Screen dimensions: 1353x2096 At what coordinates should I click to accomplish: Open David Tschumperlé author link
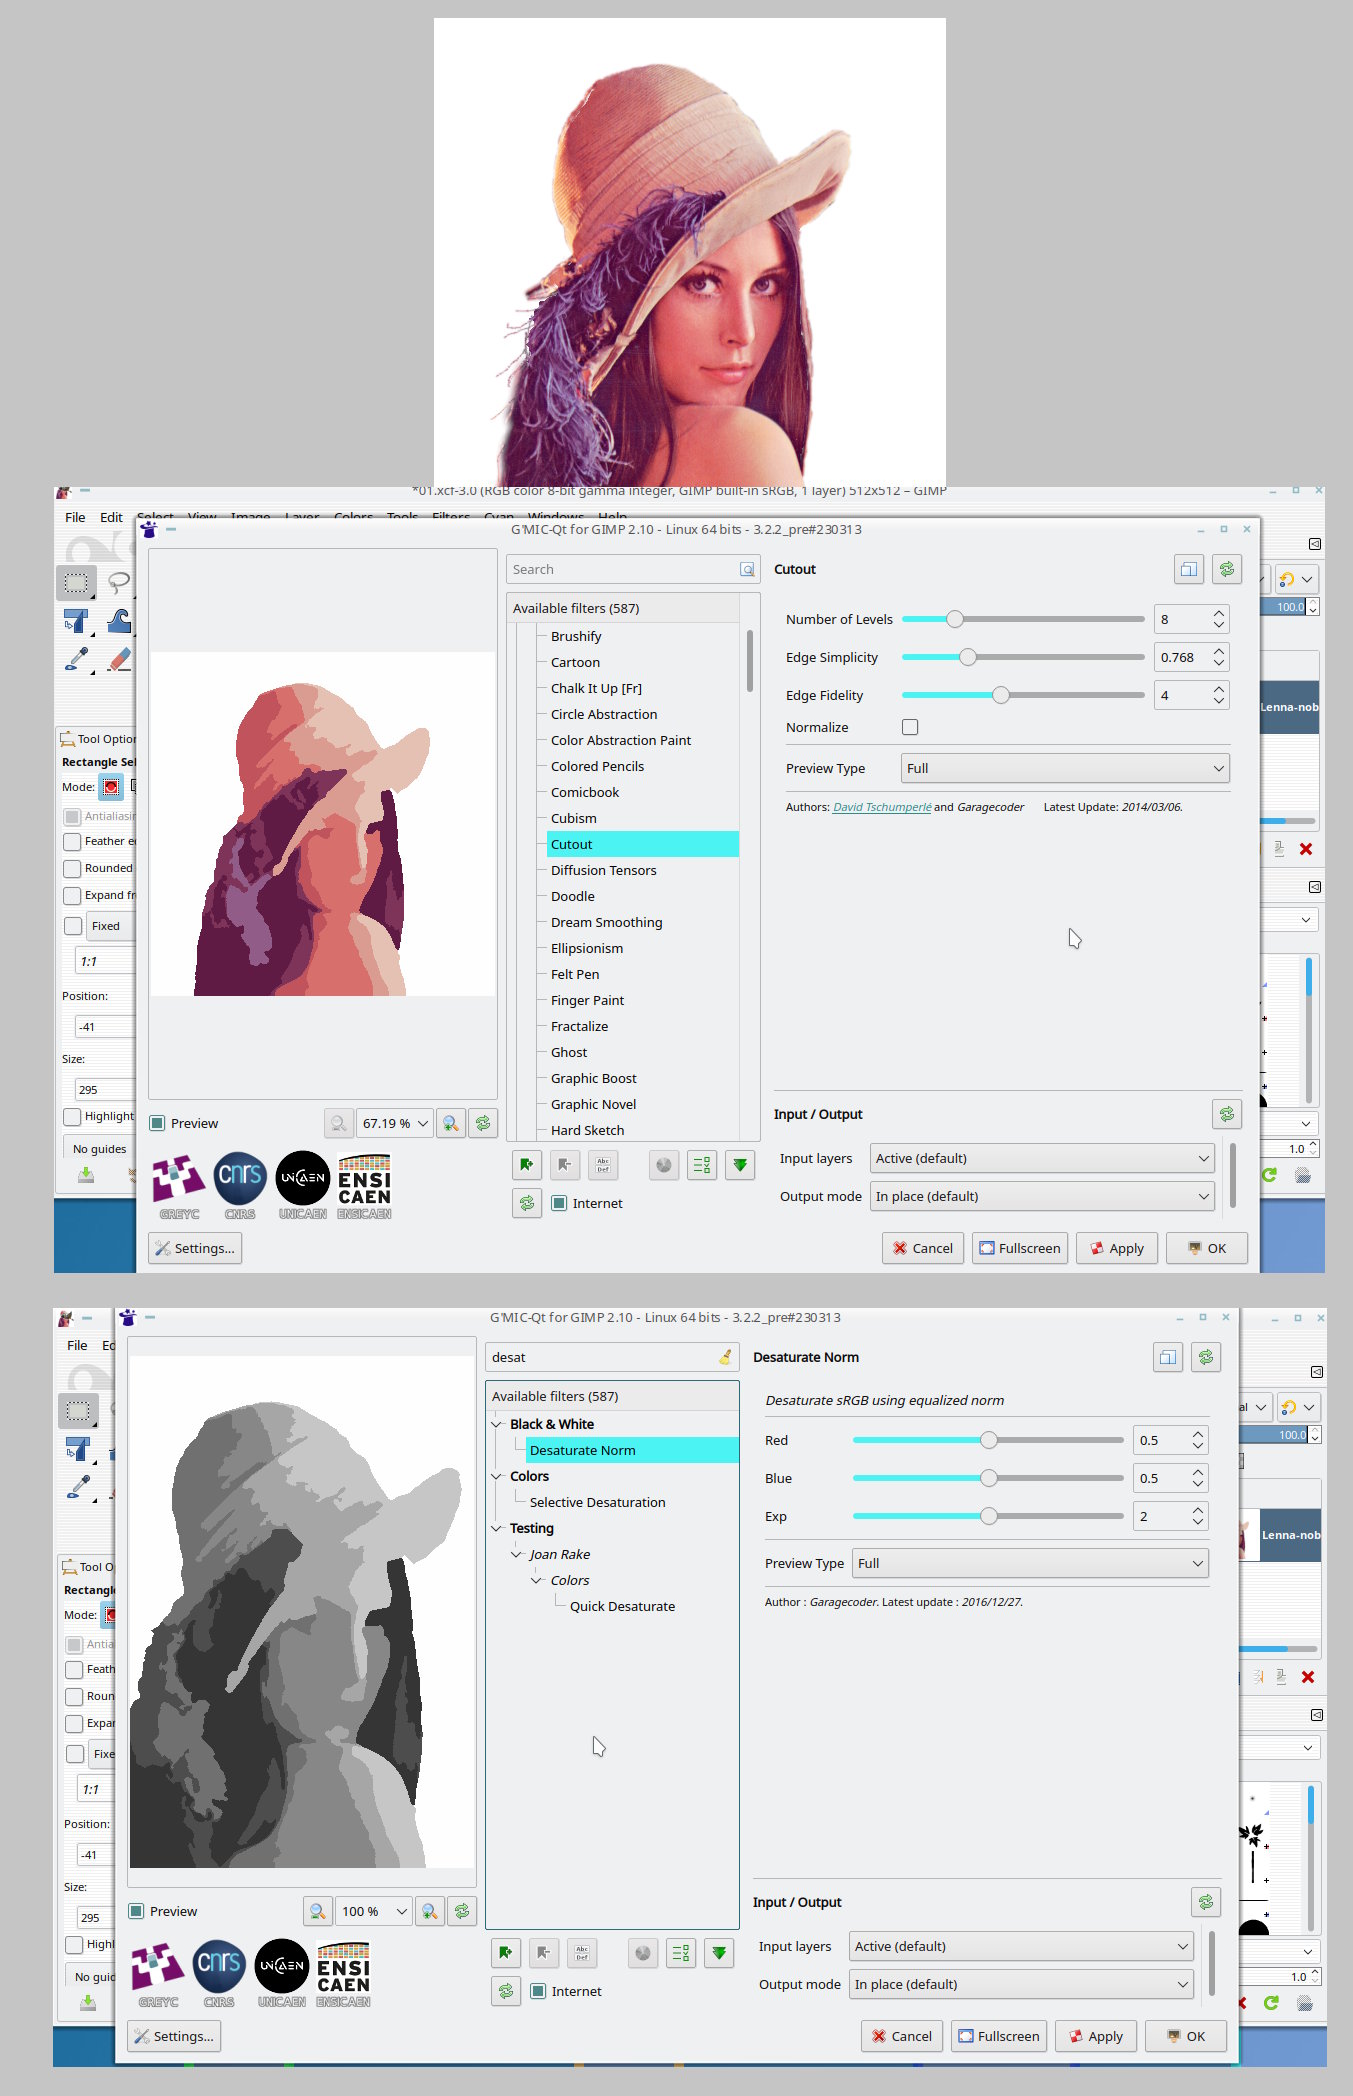(882, 807)
